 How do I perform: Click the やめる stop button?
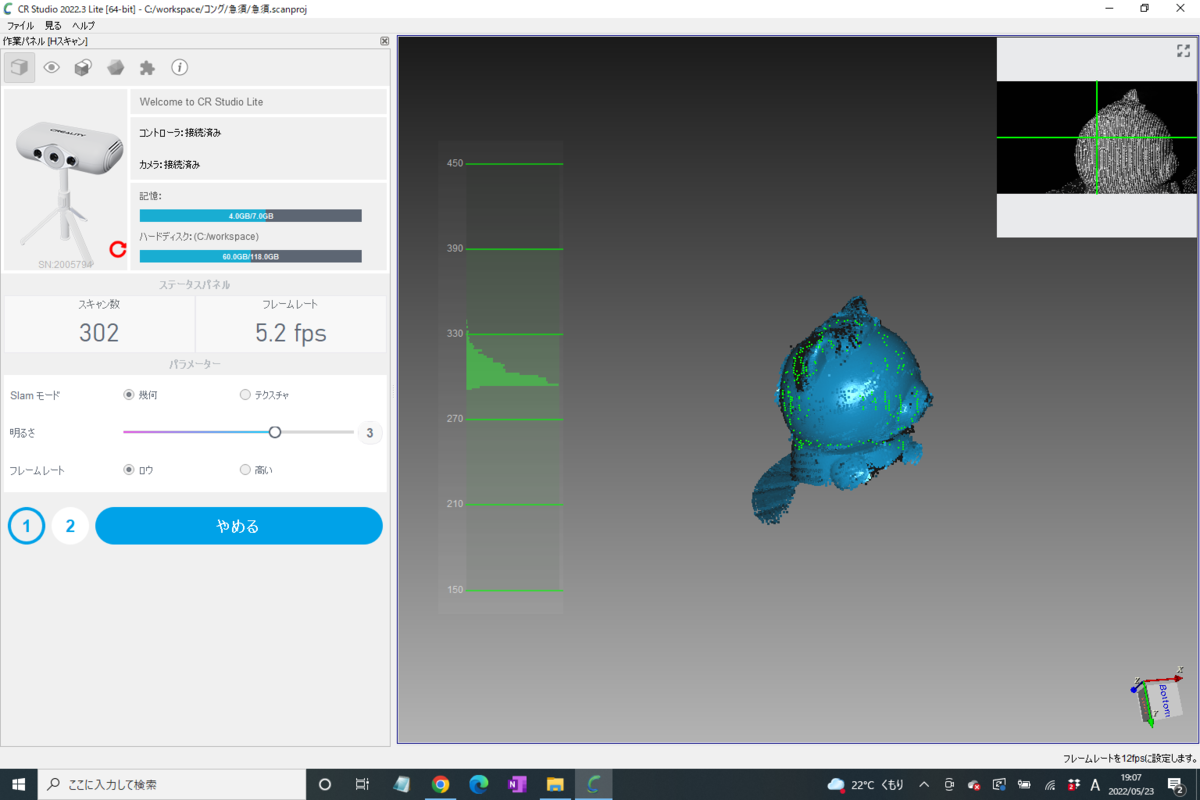pos(239,526)
